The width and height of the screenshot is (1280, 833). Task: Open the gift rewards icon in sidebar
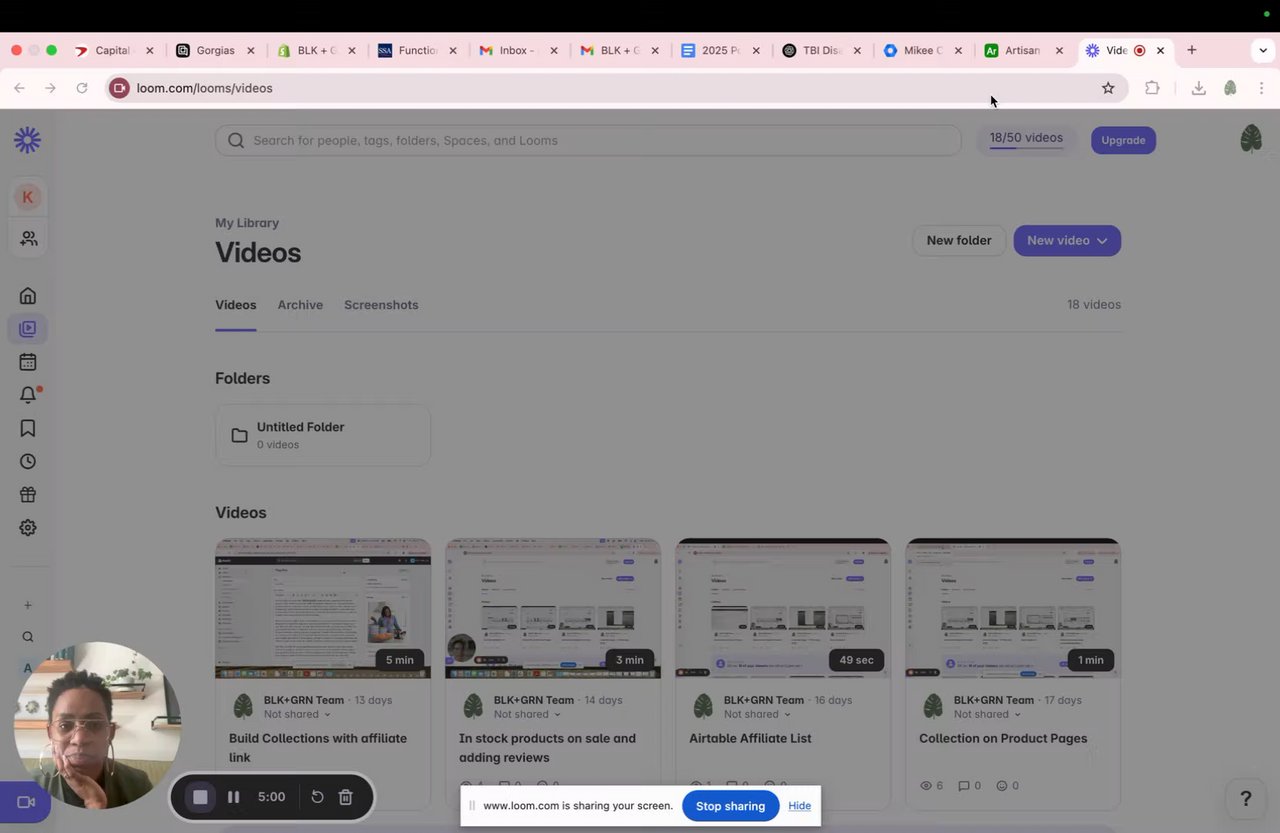(28, 494)
